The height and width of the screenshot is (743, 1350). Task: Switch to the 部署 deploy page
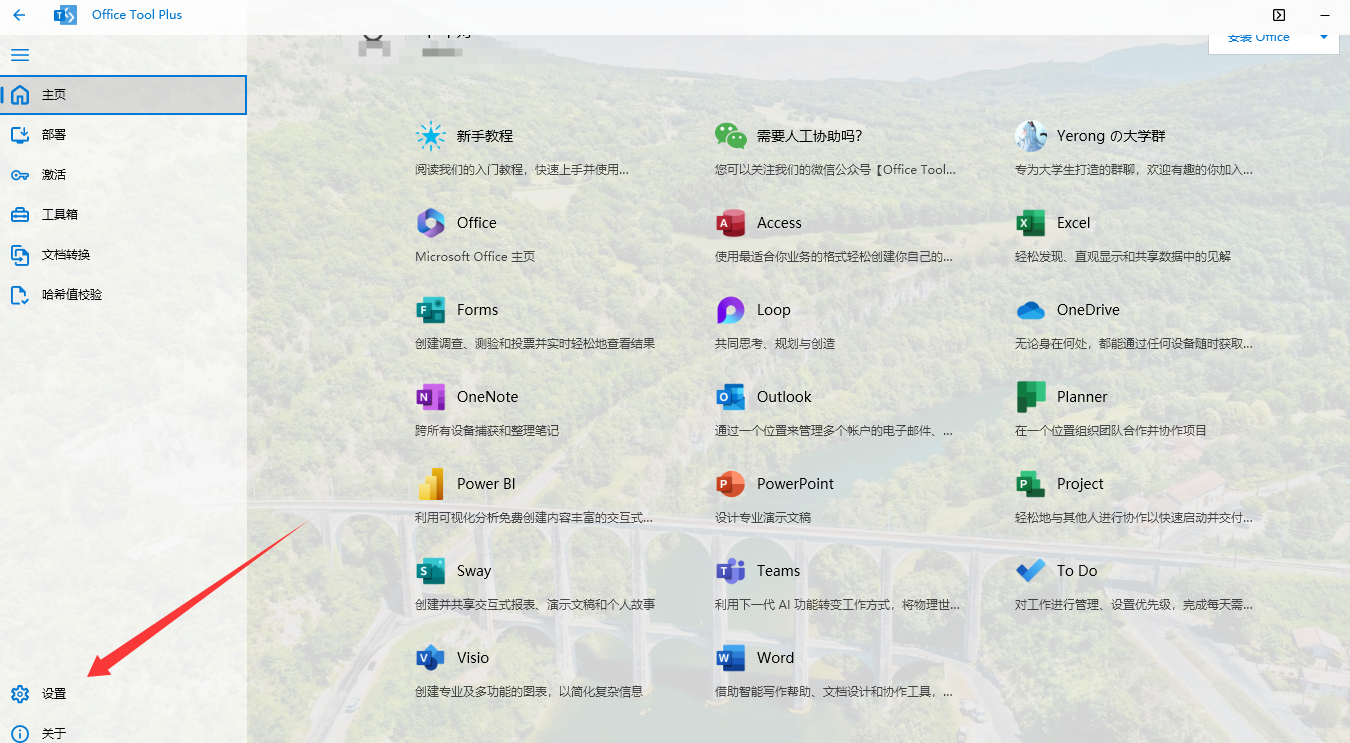pyautogui.click(x=124, y=135)
